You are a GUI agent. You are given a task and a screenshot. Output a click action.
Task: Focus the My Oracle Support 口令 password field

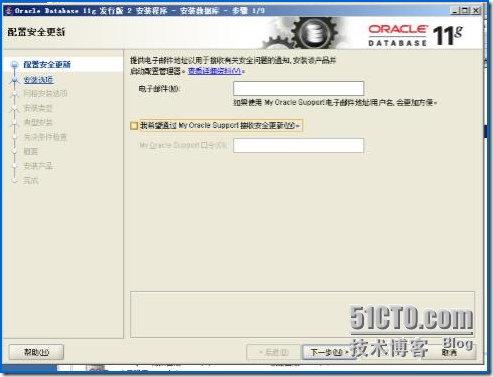[298, 146]
